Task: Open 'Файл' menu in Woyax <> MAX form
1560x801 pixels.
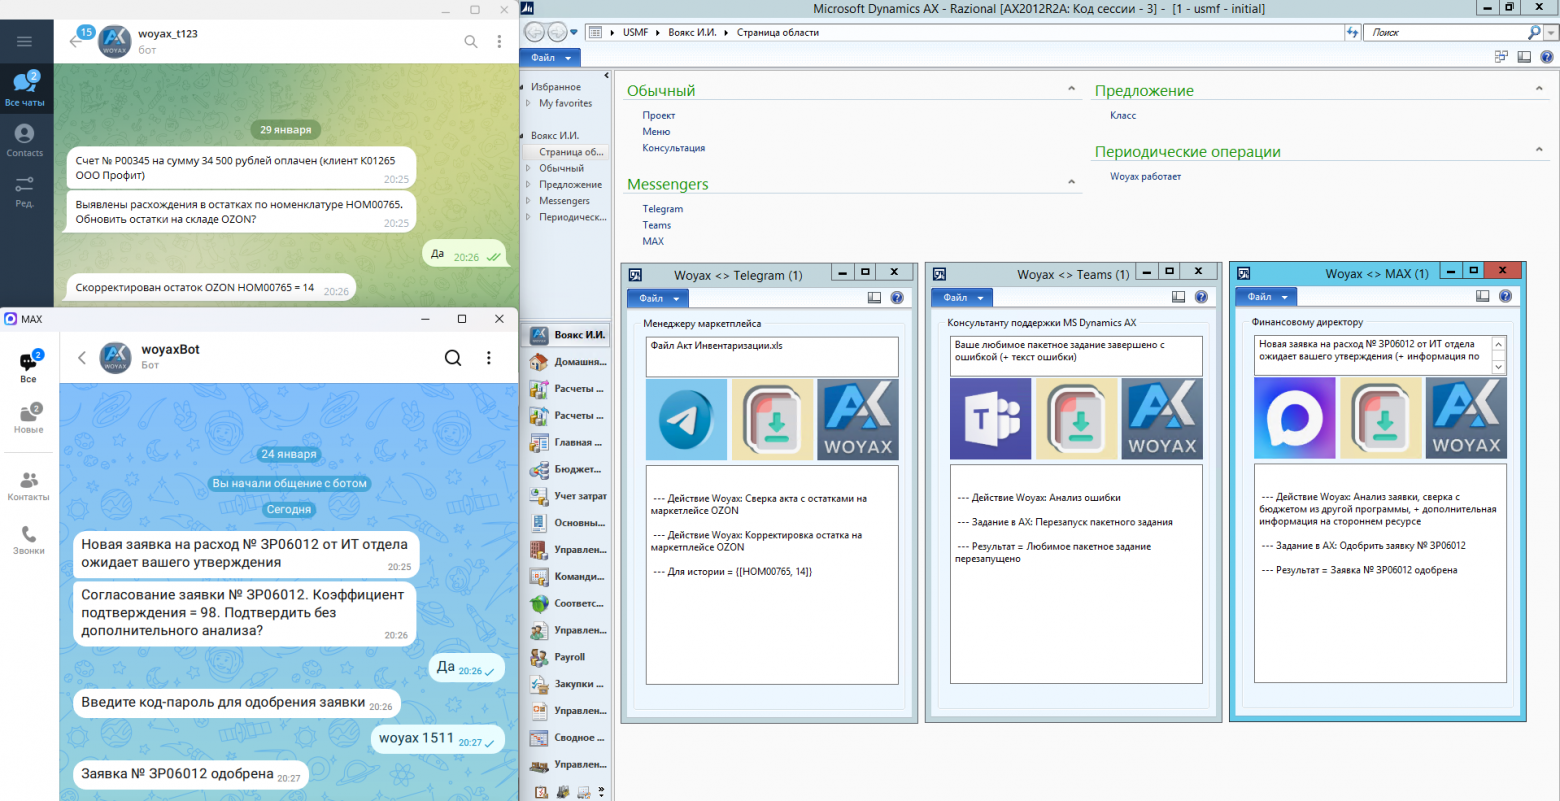Action: click(1265, 298)
